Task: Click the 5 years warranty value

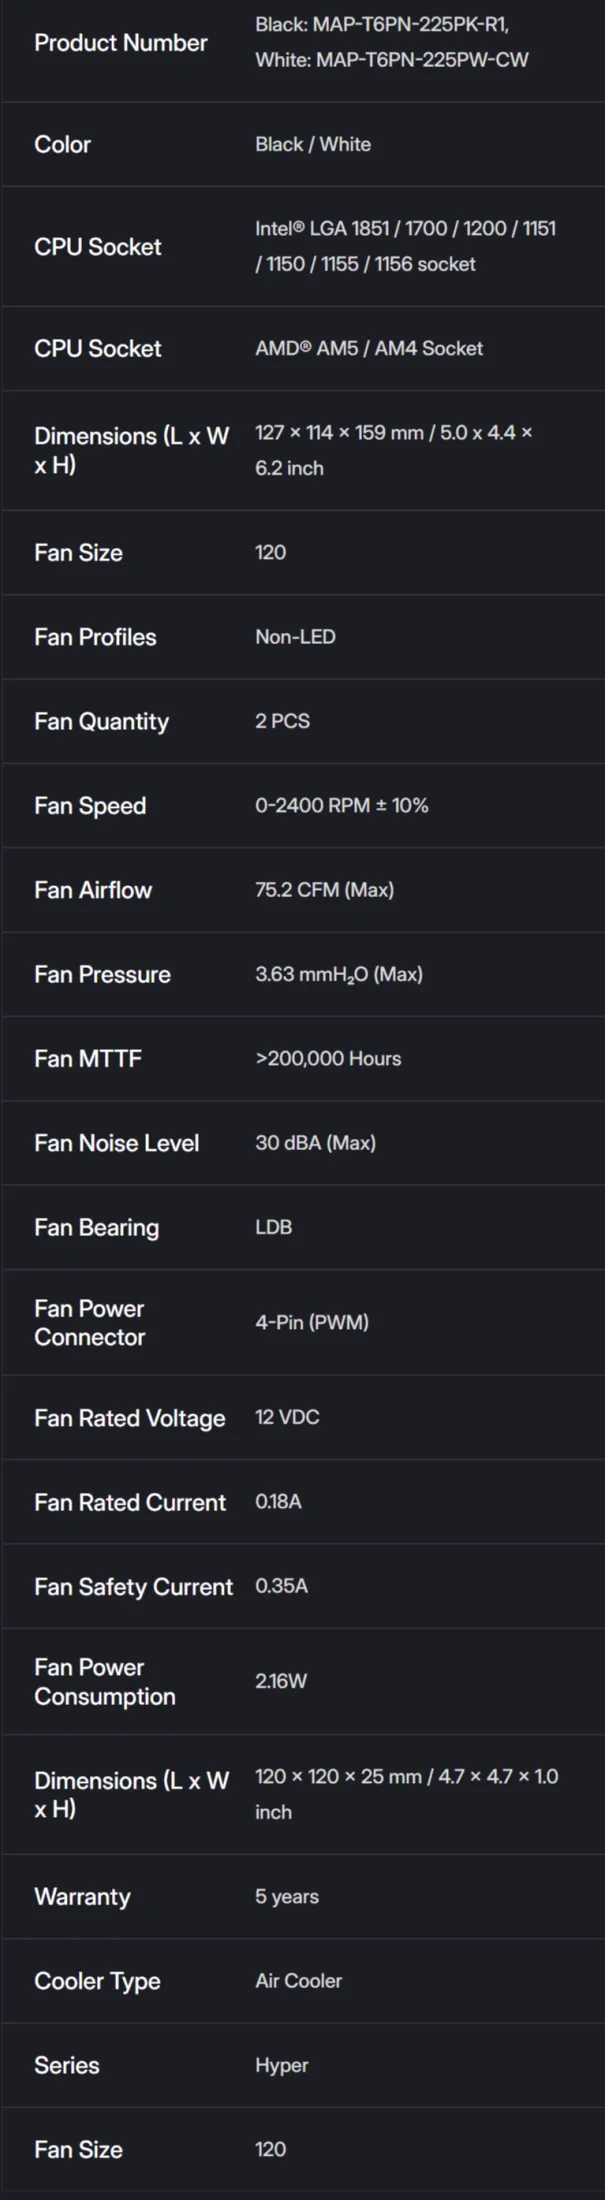Action: (x=286, y=1897)
